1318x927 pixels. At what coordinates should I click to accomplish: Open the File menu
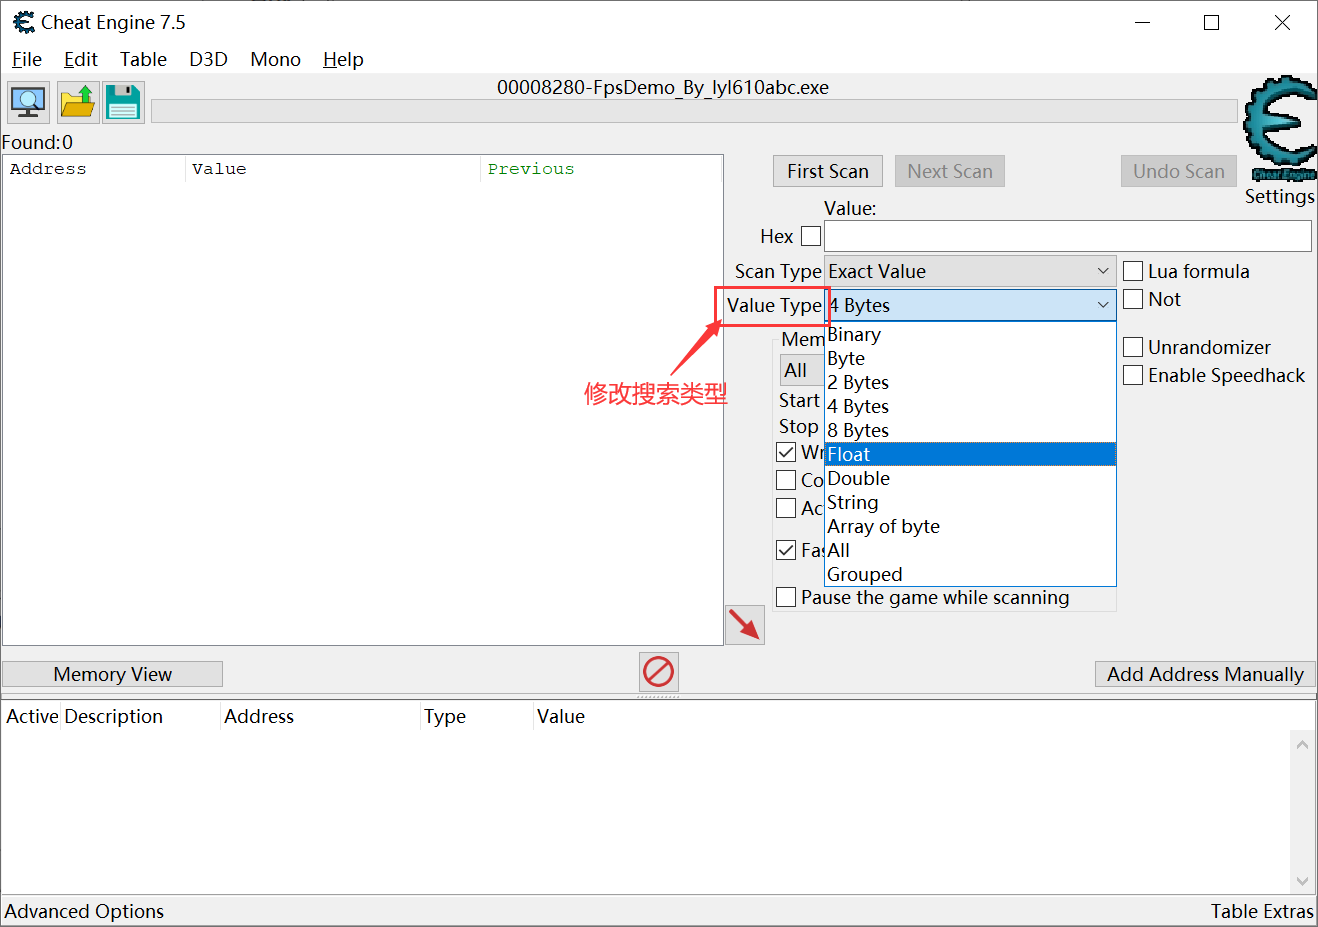[x=27, y=59]
